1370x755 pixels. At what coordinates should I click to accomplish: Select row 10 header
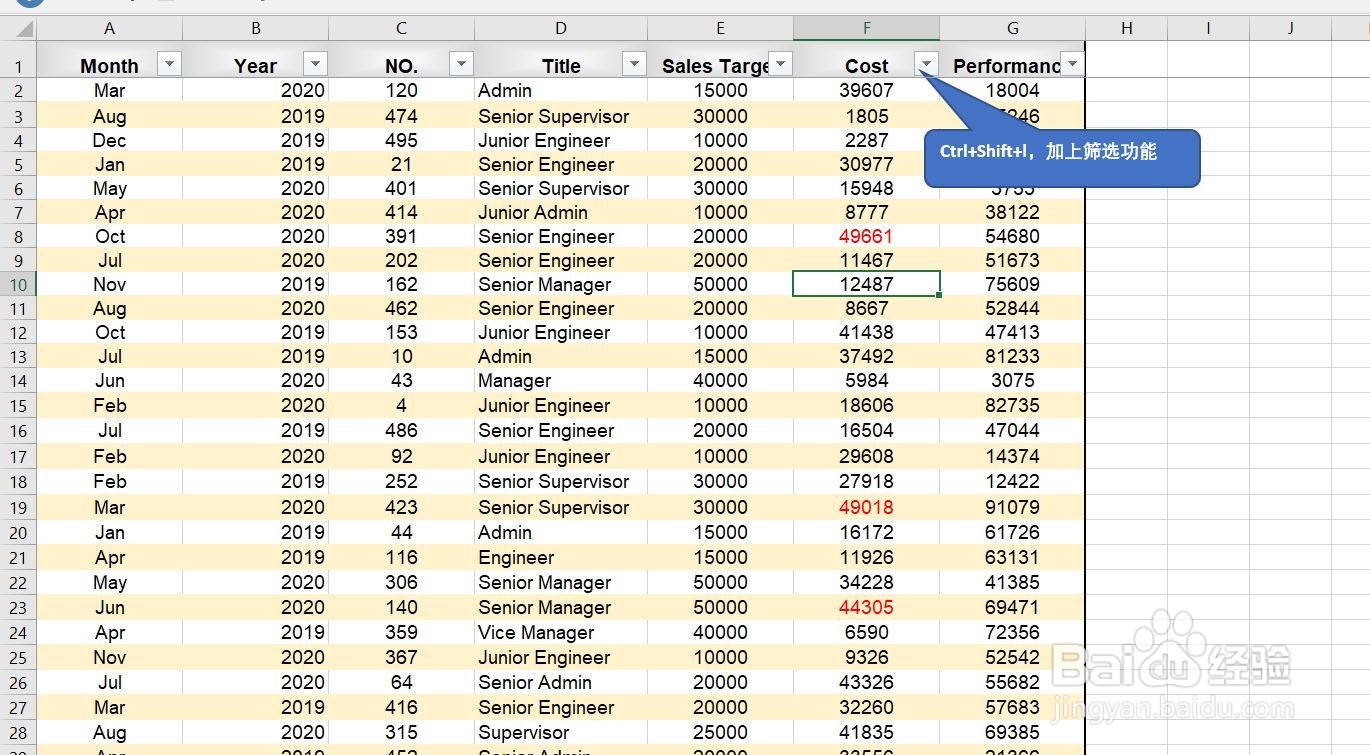pos(18,284)
